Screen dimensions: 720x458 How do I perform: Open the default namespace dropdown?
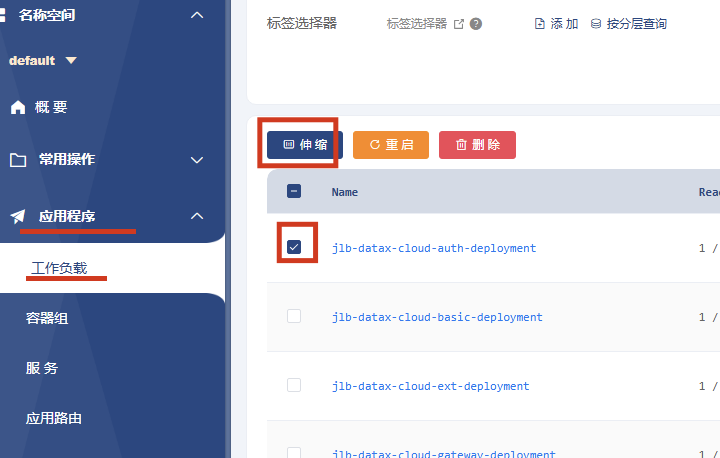[70, 60]
